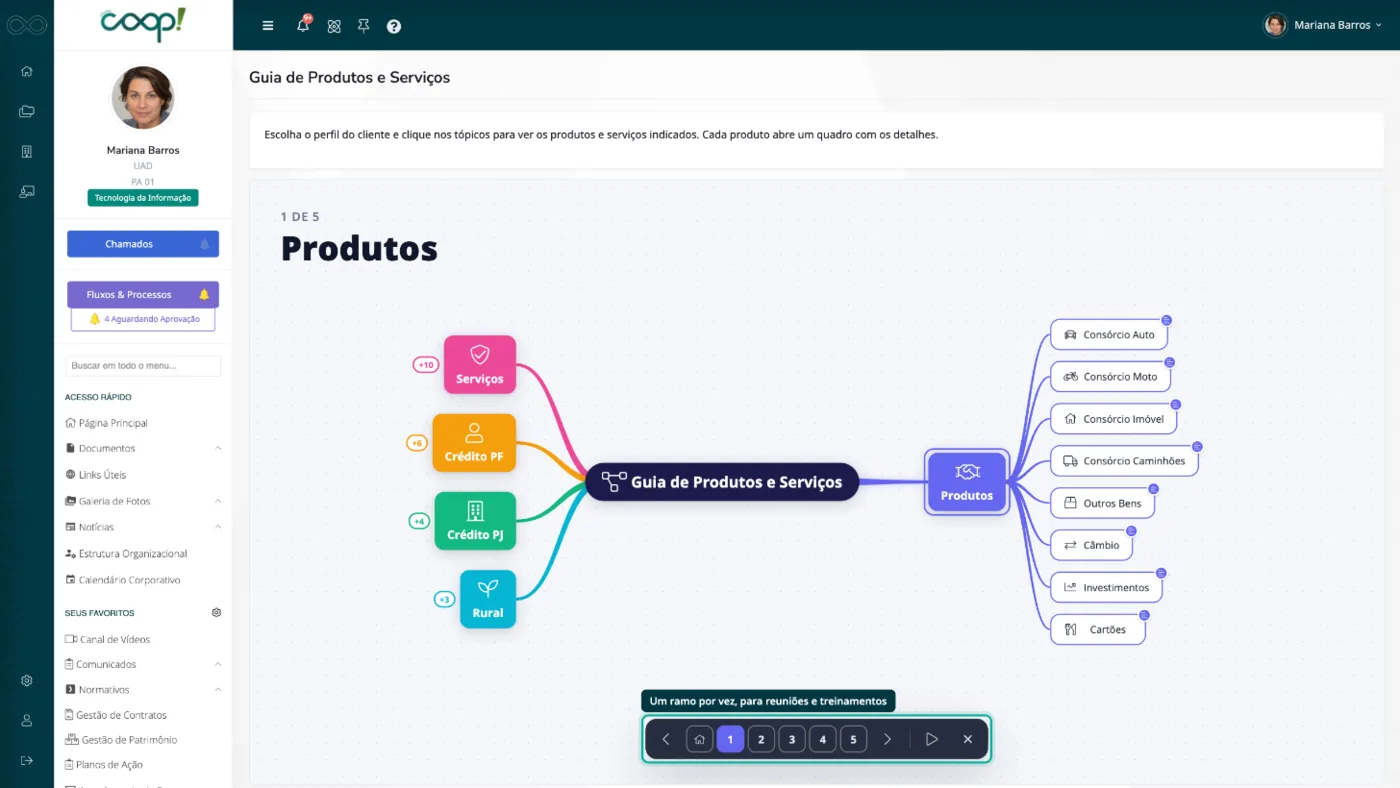Click the menu search input field
Screen dimensions: 1400x788
(143, 366)
